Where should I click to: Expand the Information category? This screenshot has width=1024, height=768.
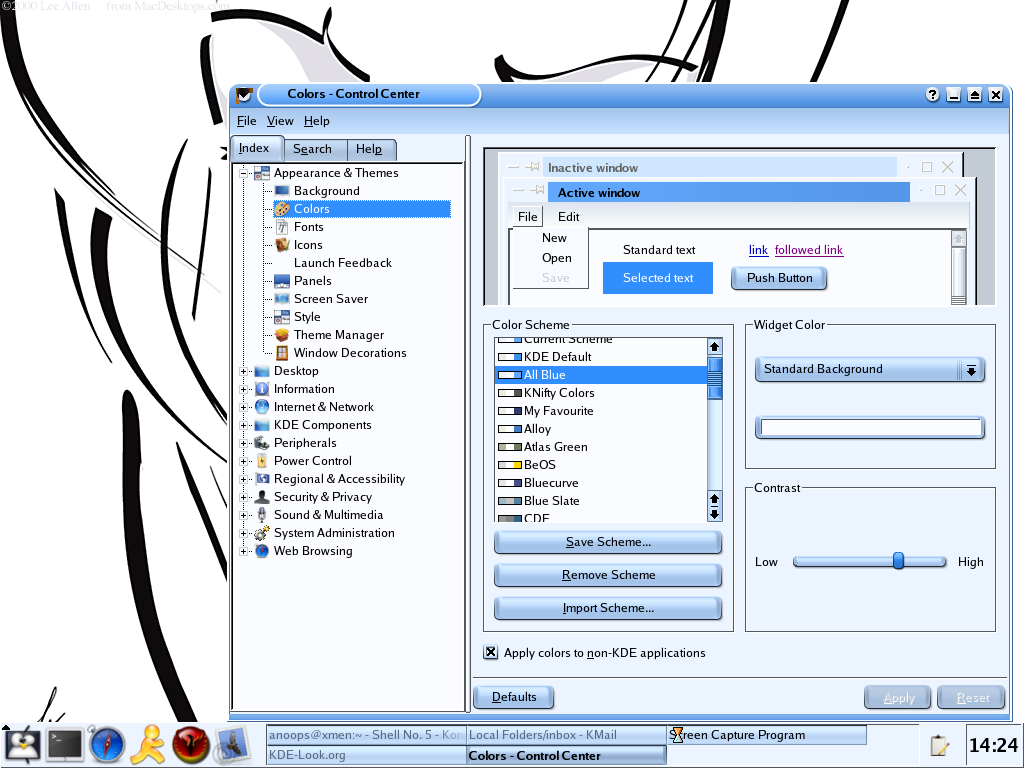tap(244, 389)
